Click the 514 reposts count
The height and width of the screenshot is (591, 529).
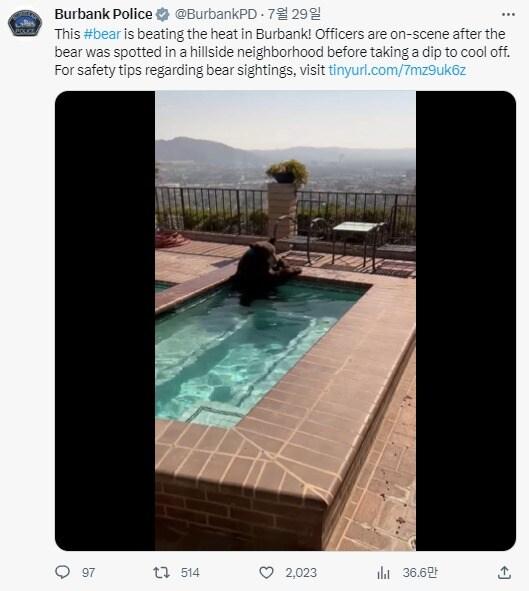pyautogui.click(x=190, y=573)
